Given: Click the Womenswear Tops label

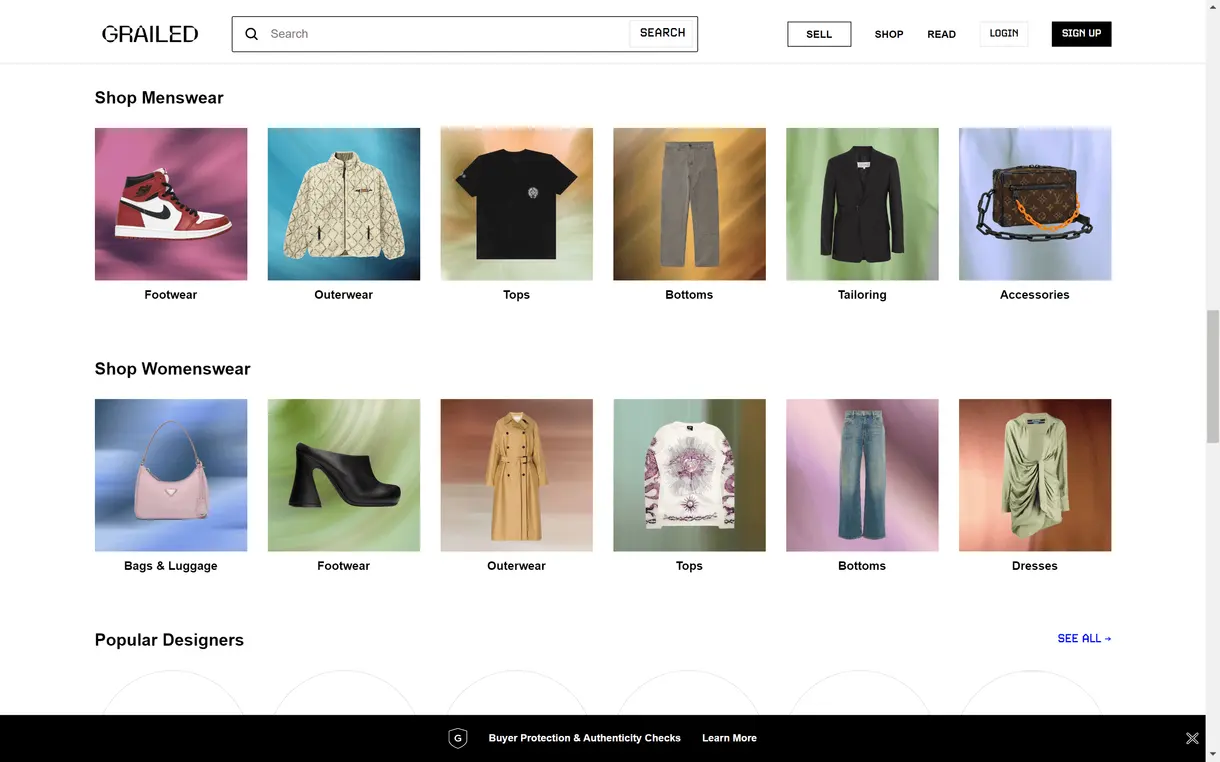Looking at the screenshot, I should click(x=690, y=566).
